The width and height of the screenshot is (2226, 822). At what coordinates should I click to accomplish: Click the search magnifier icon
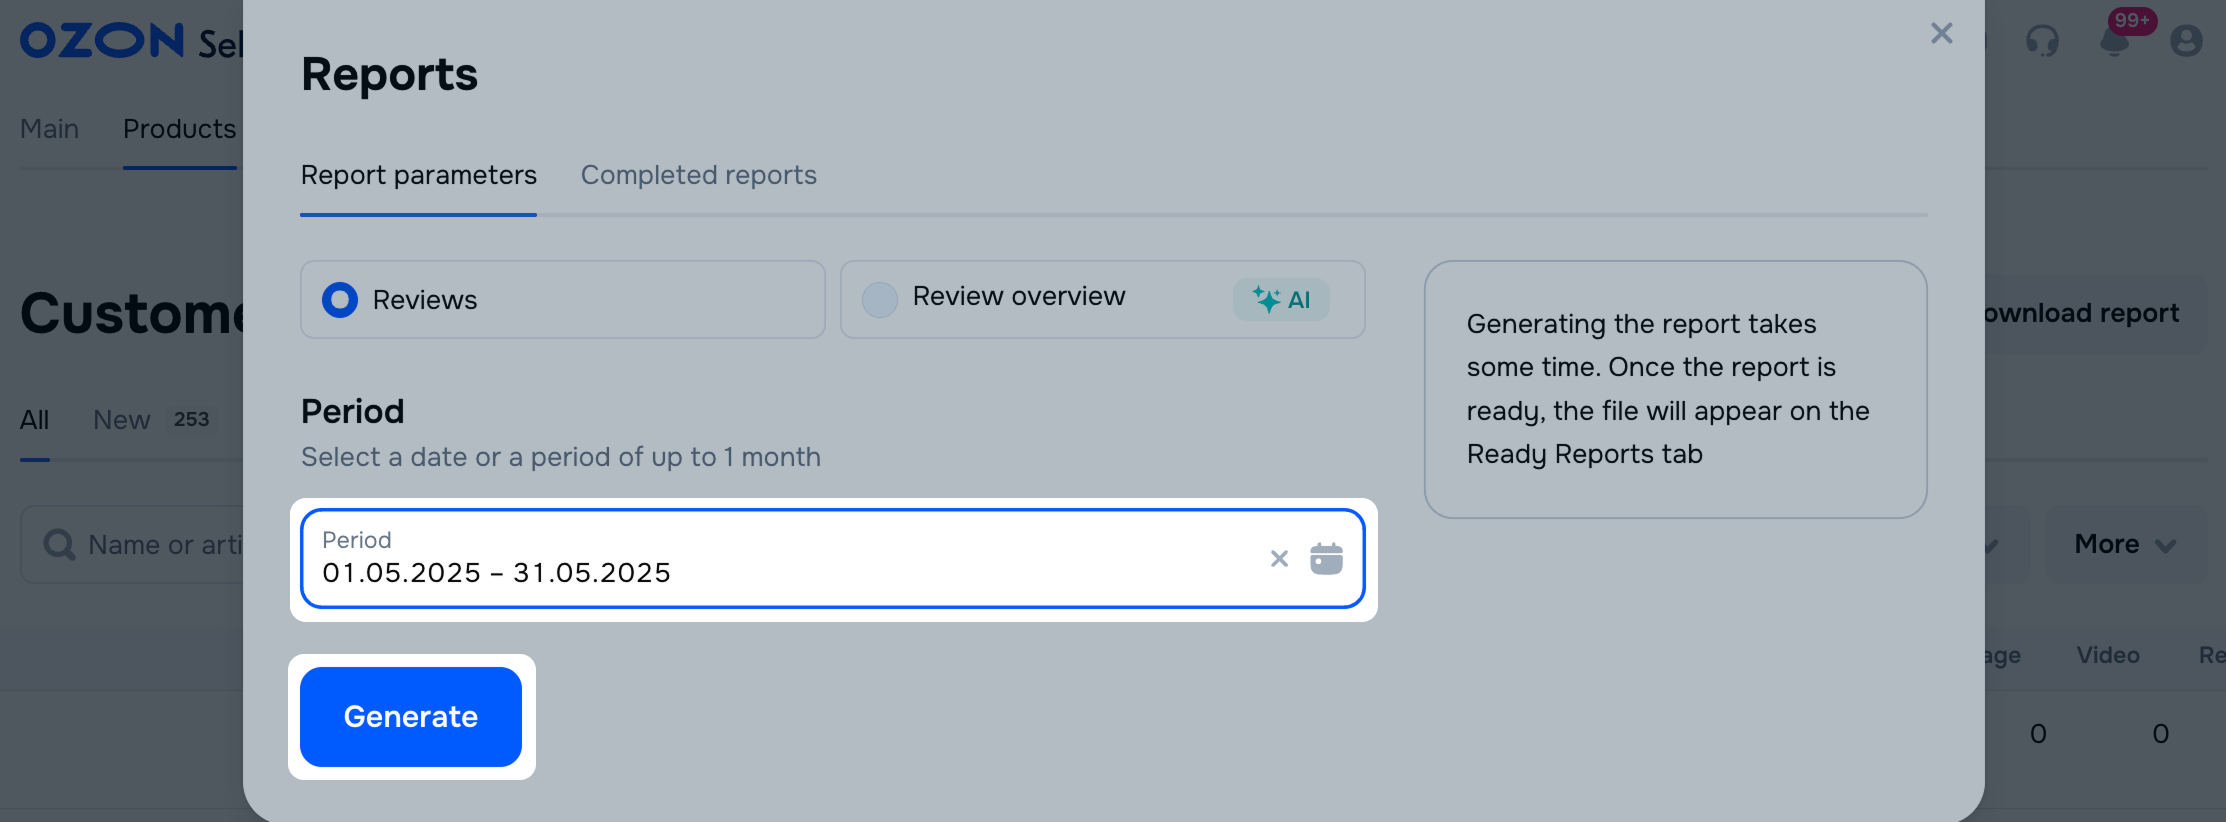click(x=59, y=545)
